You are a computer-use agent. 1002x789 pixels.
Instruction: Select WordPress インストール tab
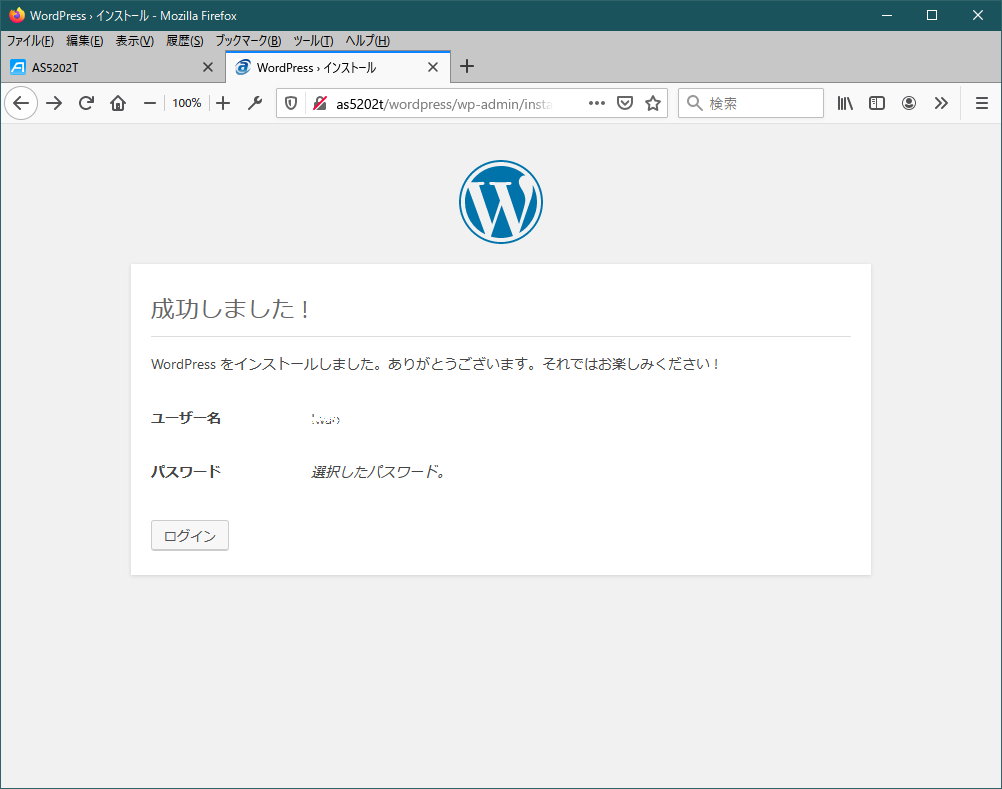[338, 67]
